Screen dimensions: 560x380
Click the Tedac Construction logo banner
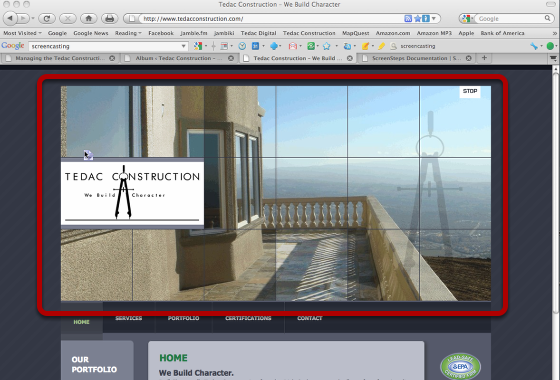132,193
